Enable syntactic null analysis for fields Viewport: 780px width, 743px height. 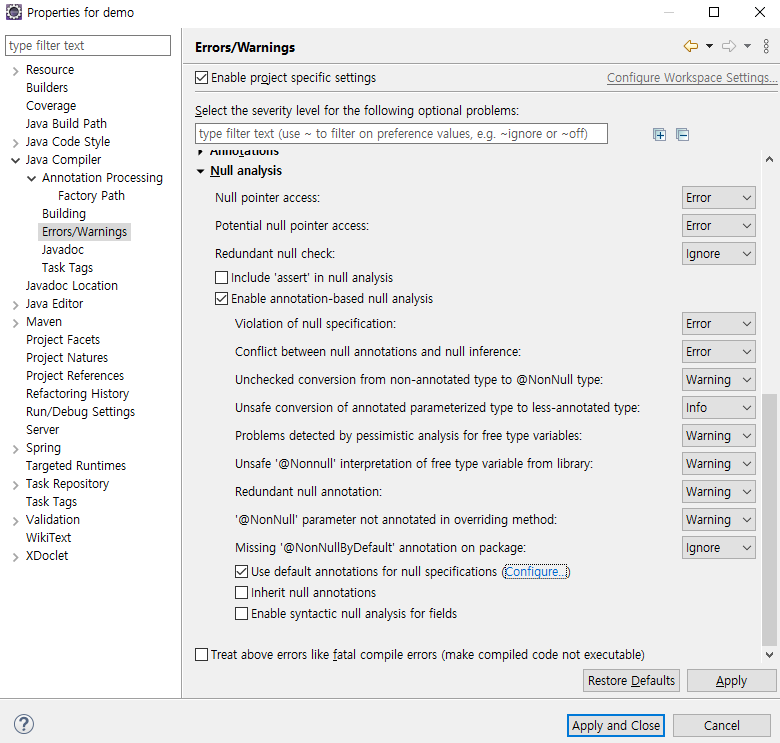click(241, 613)
